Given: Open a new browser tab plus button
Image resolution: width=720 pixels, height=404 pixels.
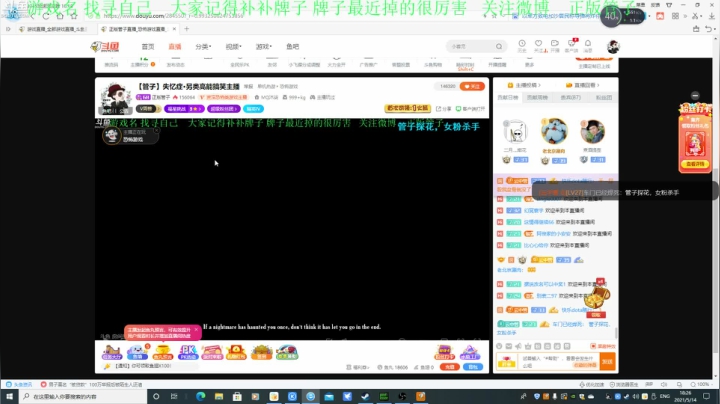Looking at the screenshot, I should point(186,29).
